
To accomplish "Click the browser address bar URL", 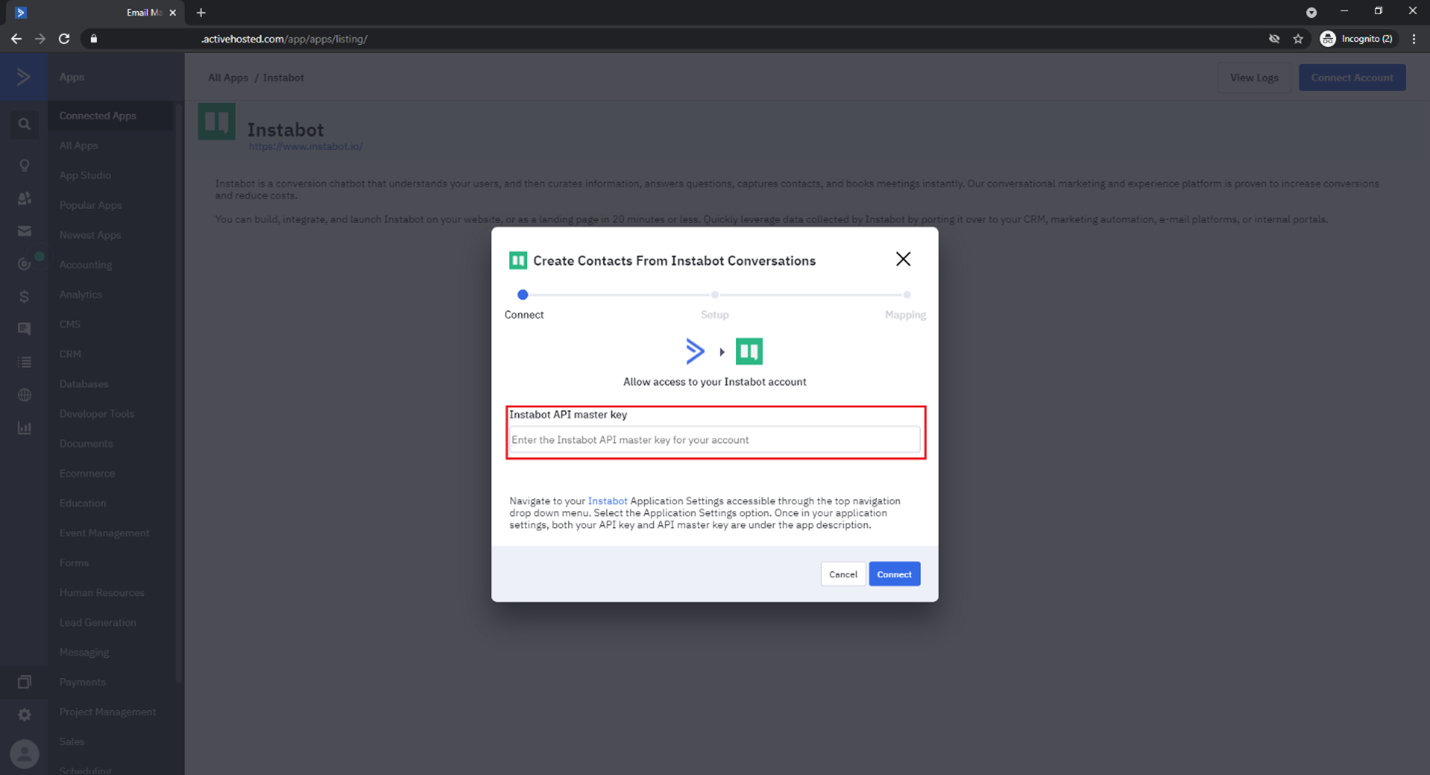I will pyautogui.click(x=284, y=39).
